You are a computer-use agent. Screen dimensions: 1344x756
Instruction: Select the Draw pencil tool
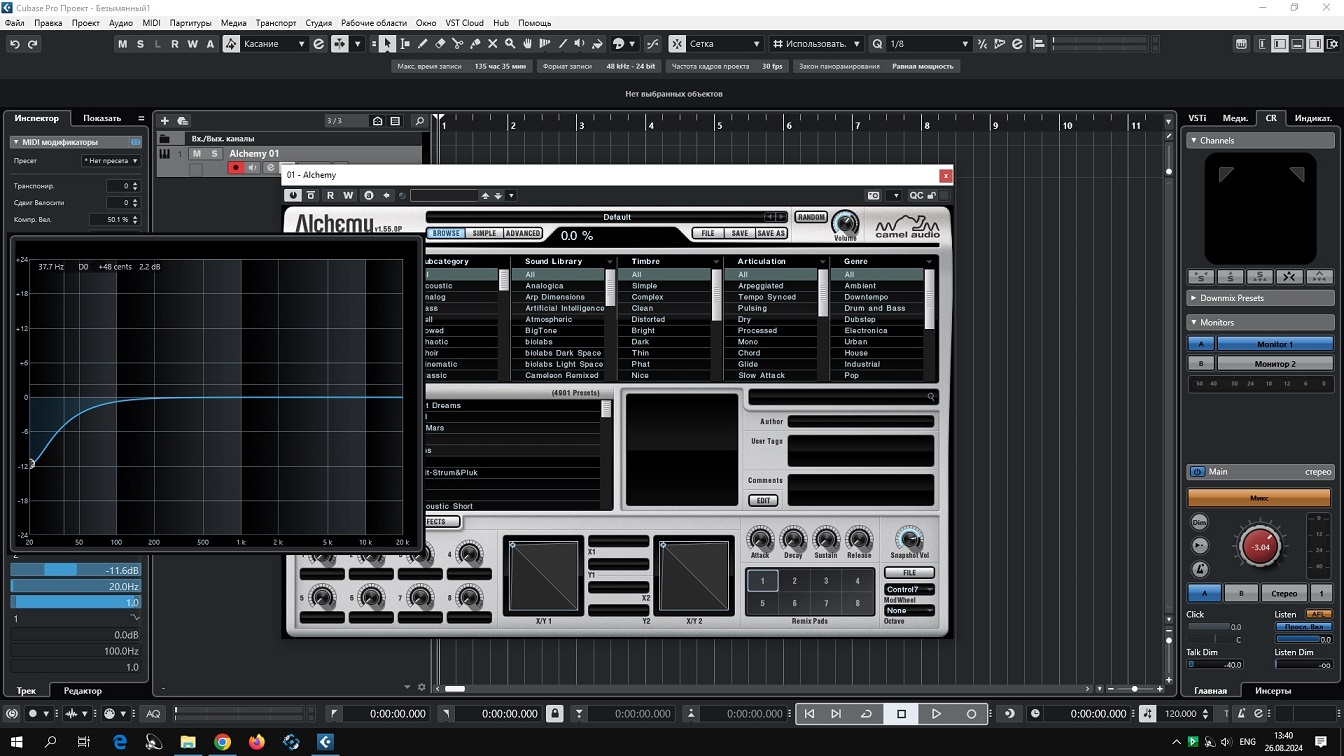tap(423, 44)
